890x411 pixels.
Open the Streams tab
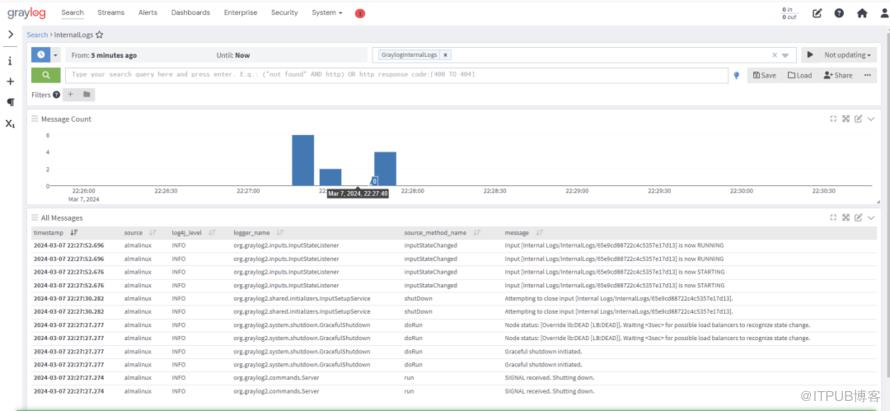111,13
